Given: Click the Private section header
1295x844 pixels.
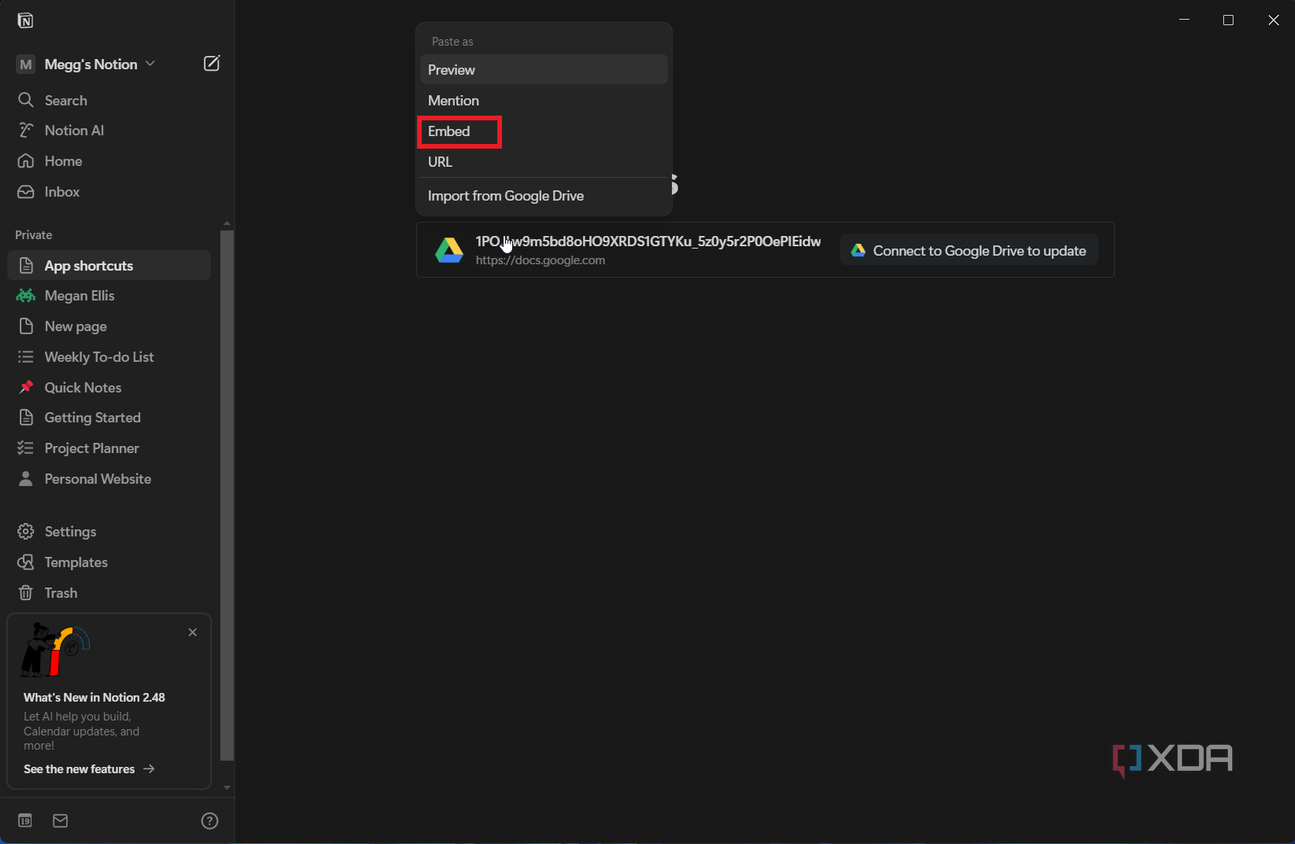Looking at the screenshot, I should 33,235.
